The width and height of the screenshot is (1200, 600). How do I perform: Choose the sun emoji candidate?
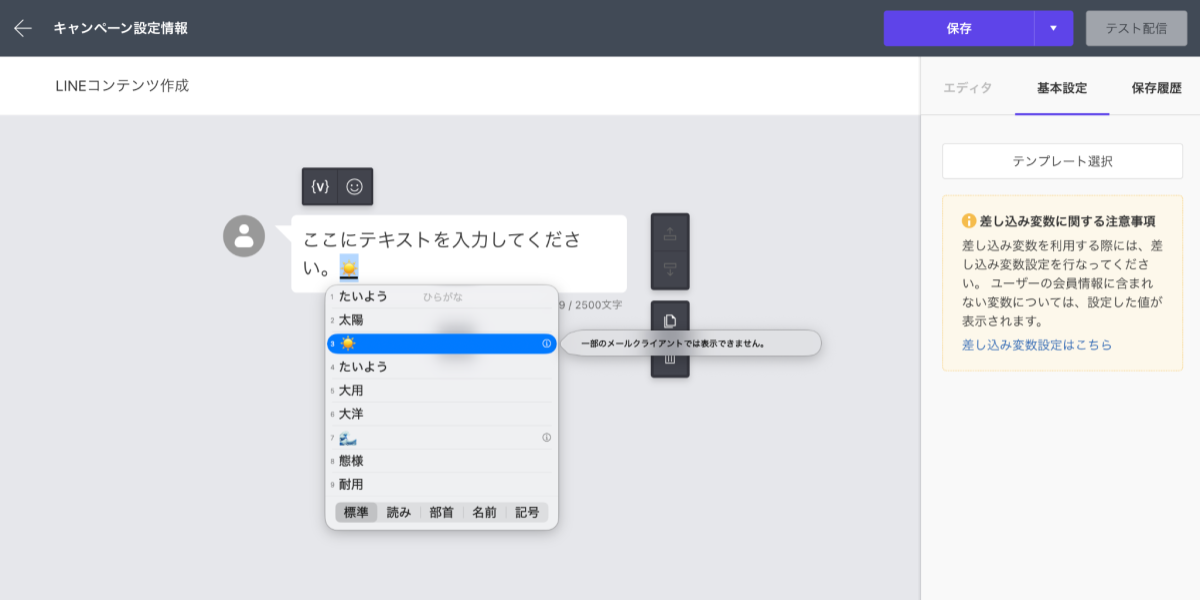point(442,343)
